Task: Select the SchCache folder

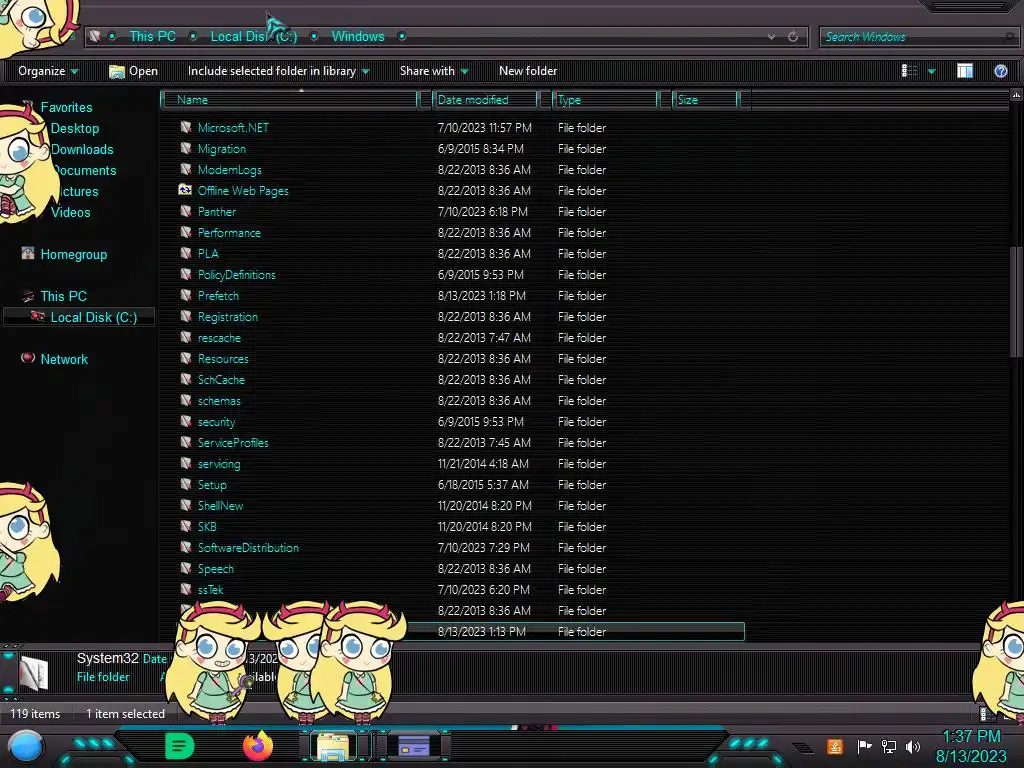Action: (221, 379)
